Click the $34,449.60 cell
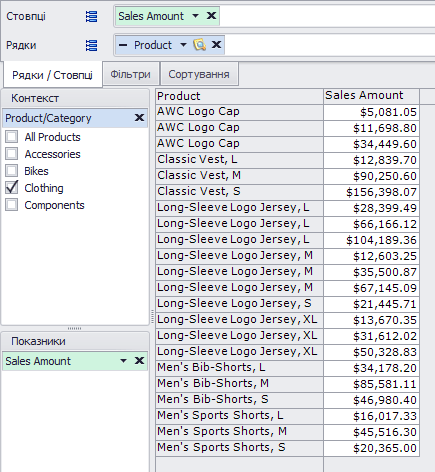 coord(371,144)
